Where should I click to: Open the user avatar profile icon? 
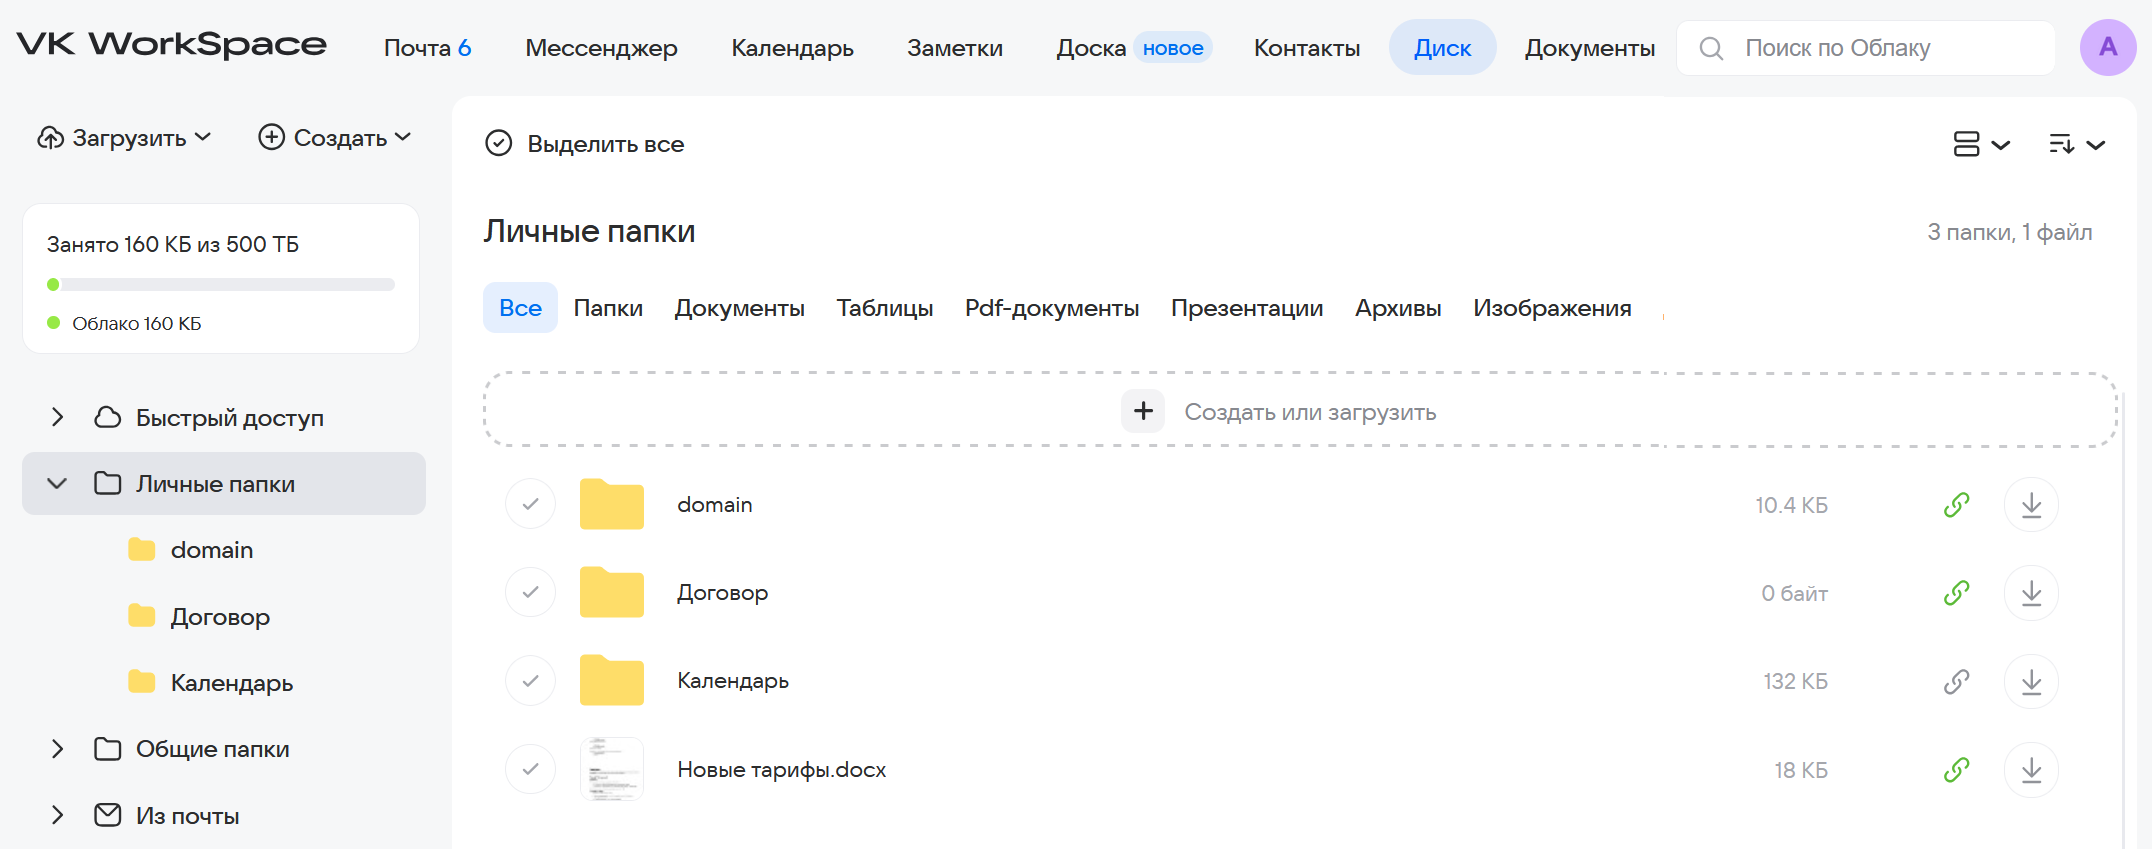click(2107, 47)
